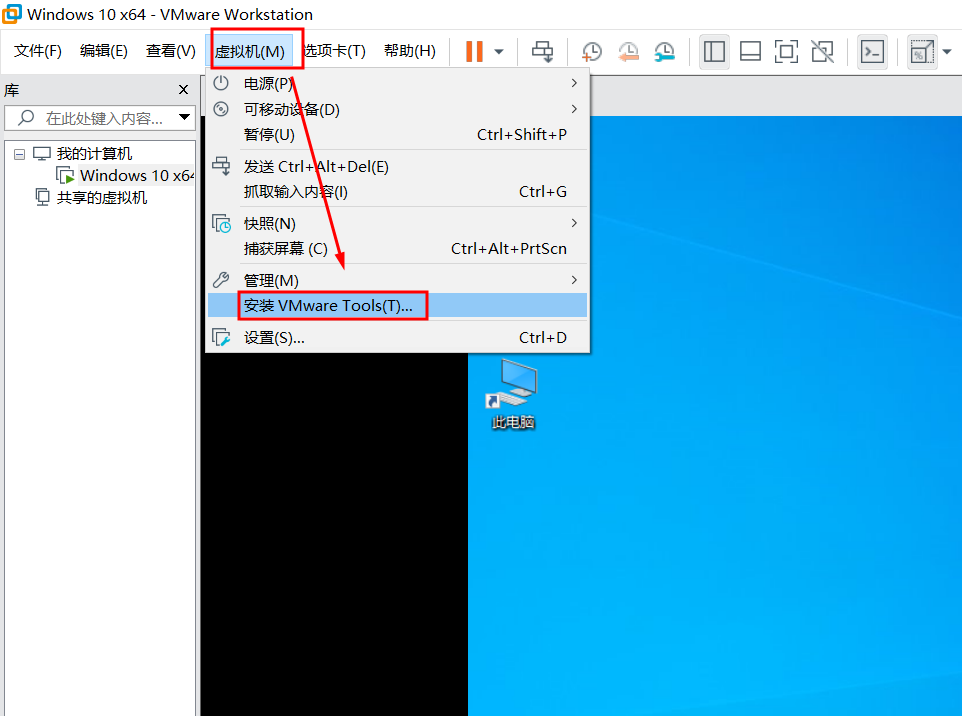Screen dimensions: 962x716
Task: Click the 虚拟机(M) menu
Action: pyautogui.click(x=250, y=52)
